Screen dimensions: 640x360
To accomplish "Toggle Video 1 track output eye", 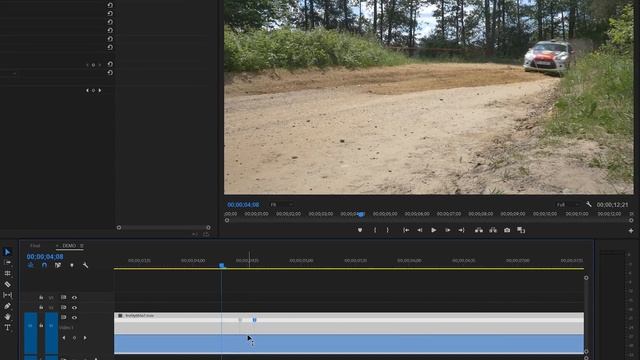I will click(74, 317).
